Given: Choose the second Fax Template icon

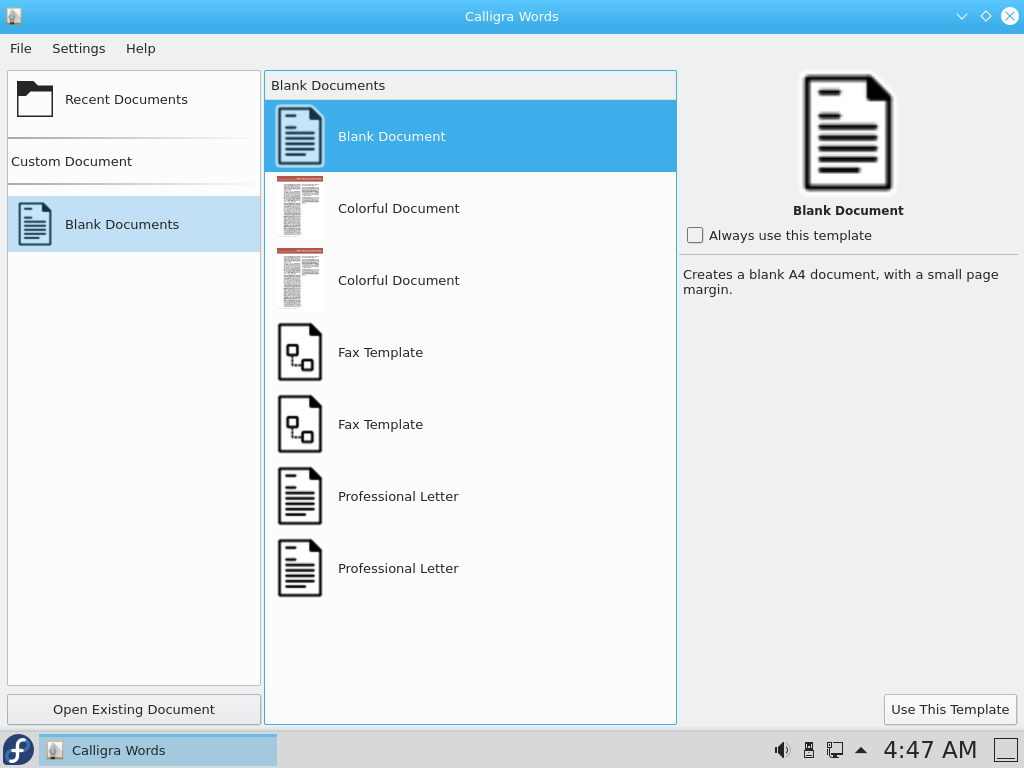Looking at the screenshot, I should pos(300,424).
